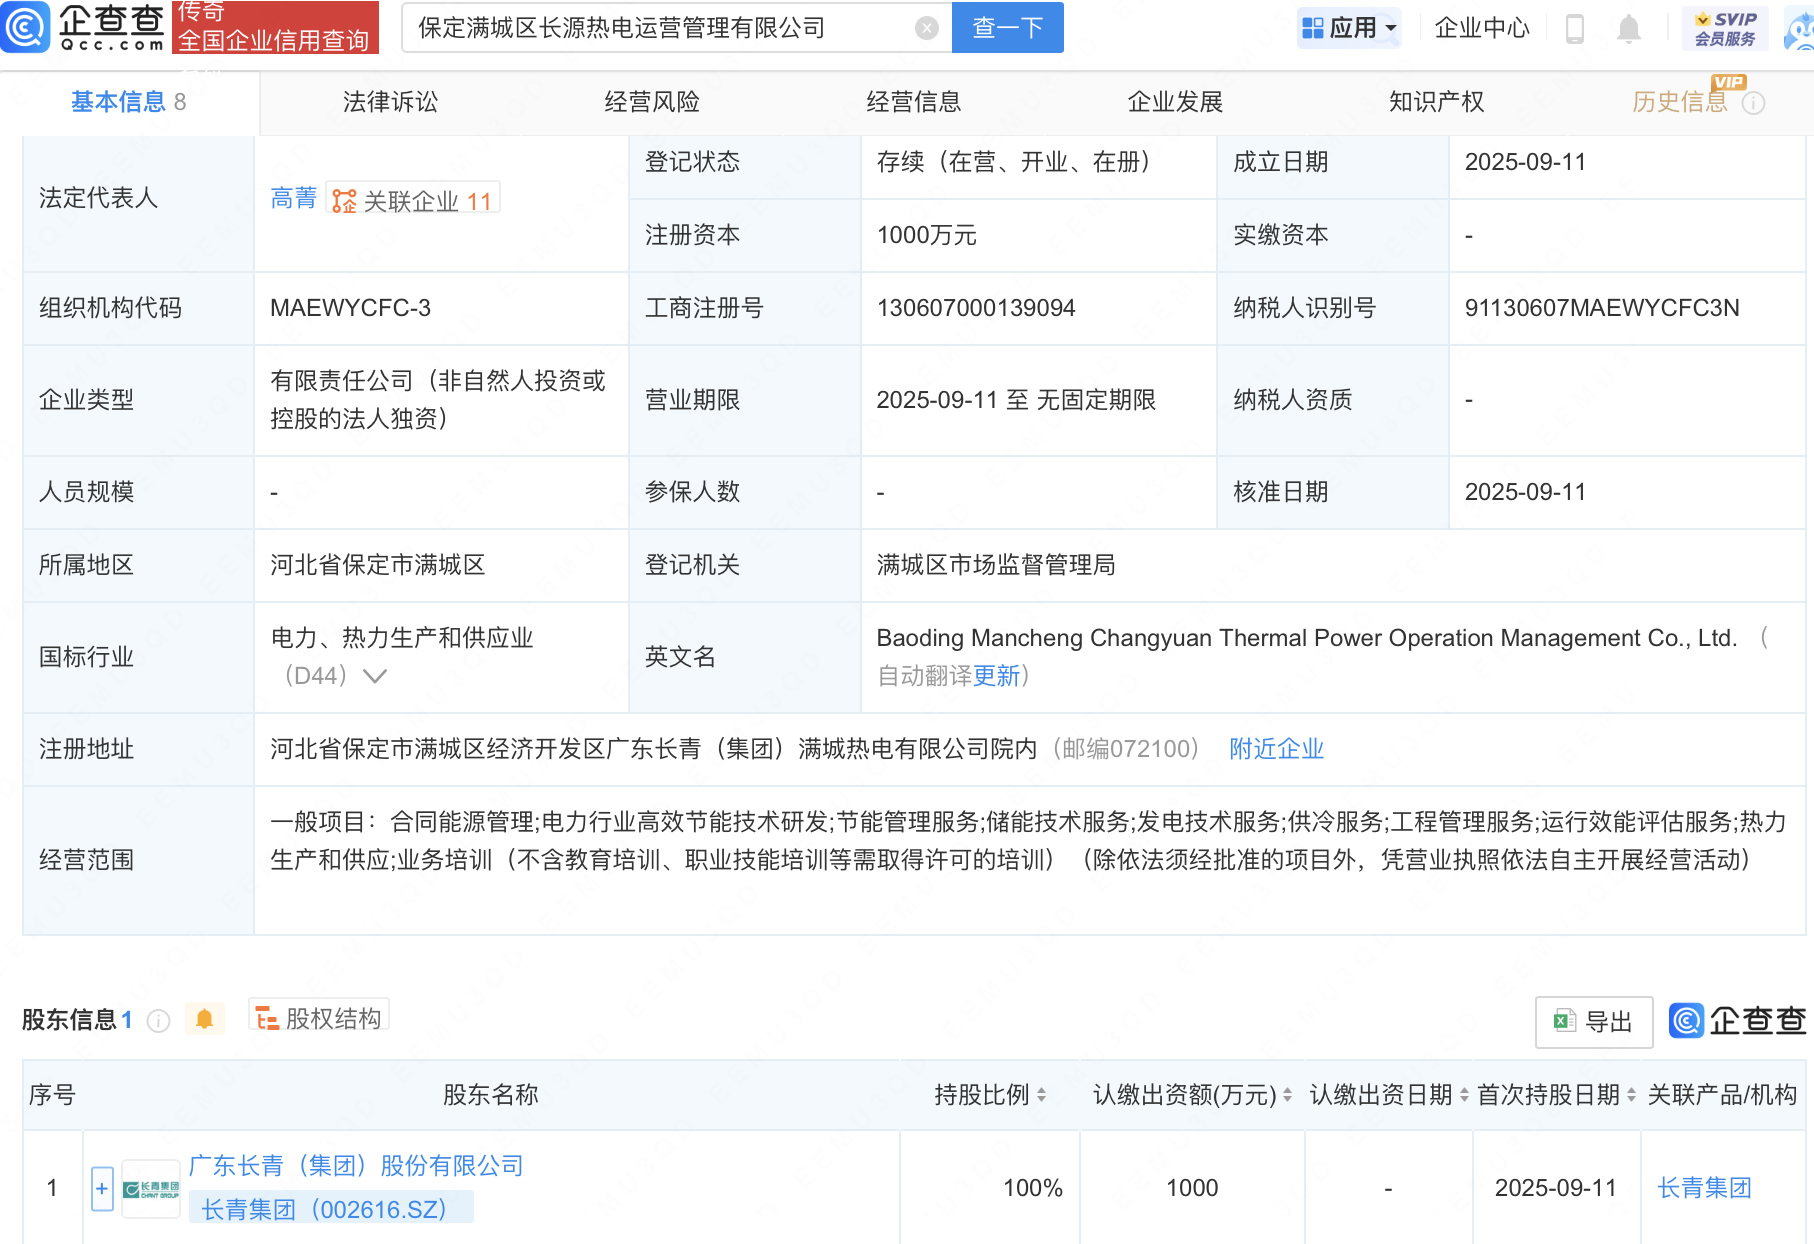Click registration number 130607000139094
Image resolution: width=1814 pixels, height=1244 pixels.
click(976, 308)
